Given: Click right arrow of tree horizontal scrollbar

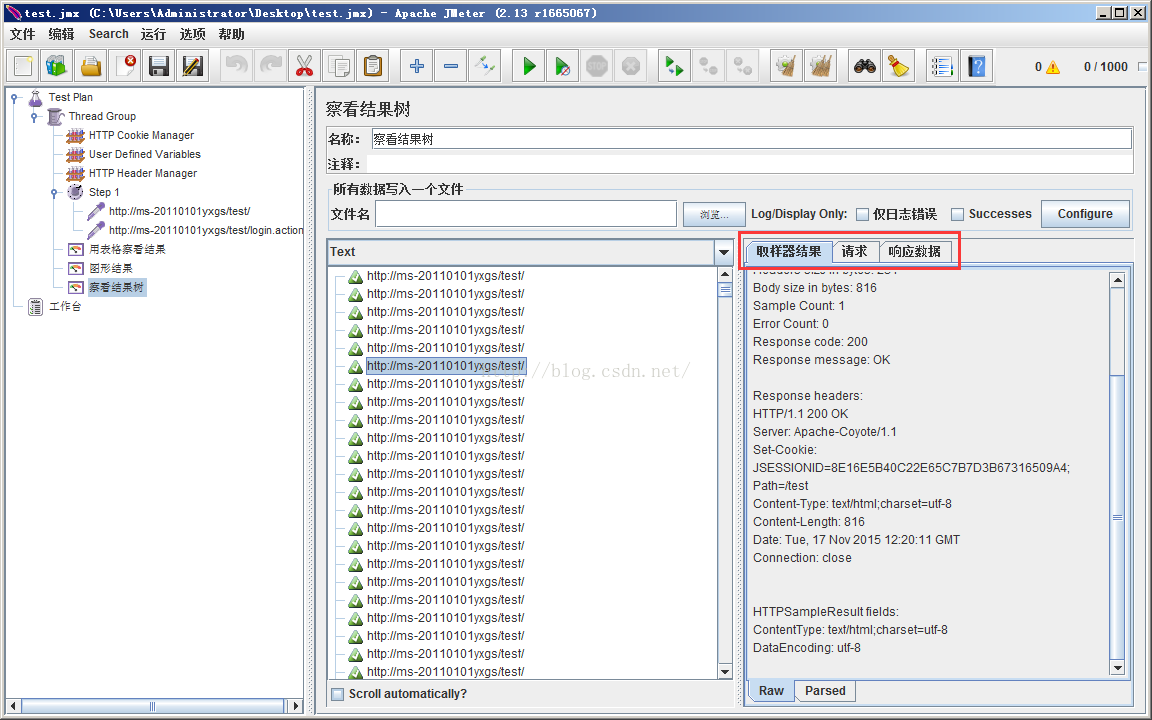Looking at the screenshot, I should 295,706.
